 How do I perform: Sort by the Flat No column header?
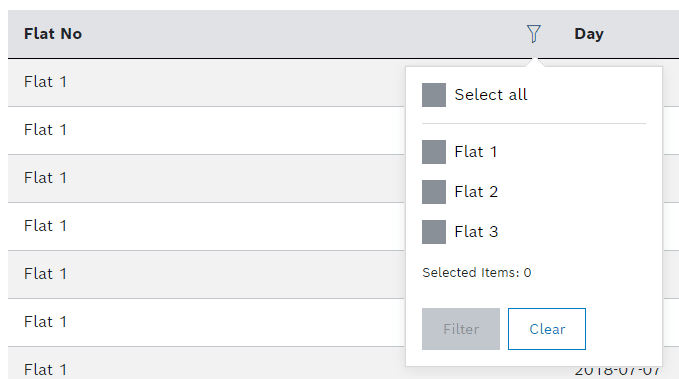coord(53,34)
